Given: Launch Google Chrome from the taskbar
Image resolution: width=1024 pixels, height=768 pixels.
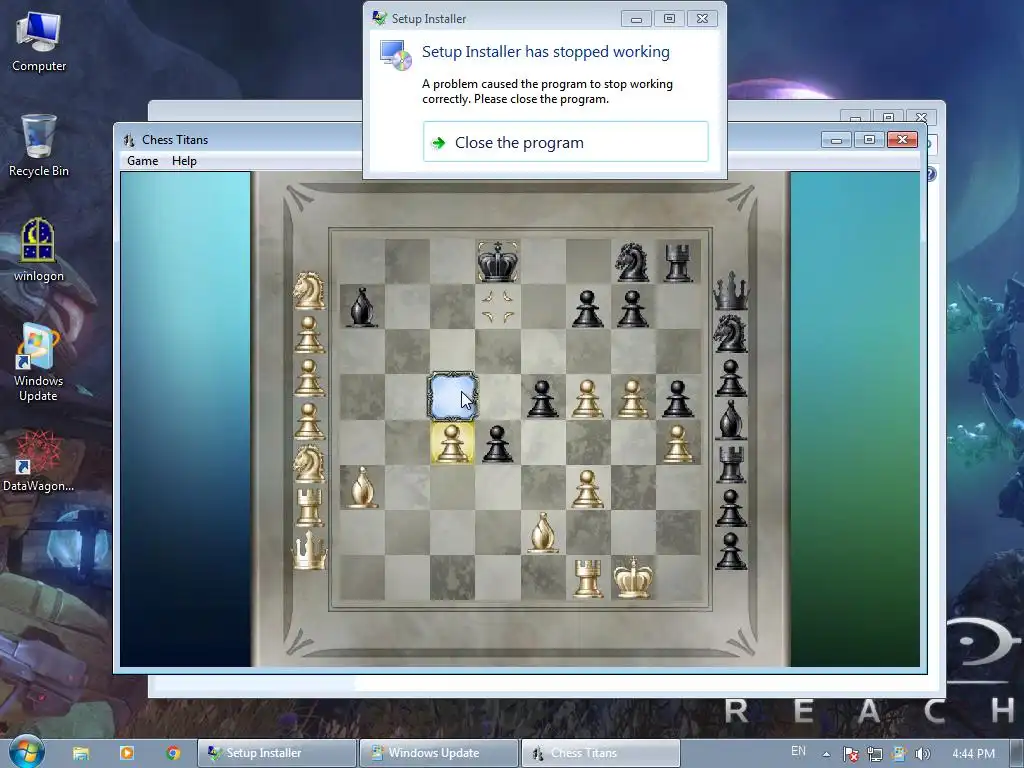Looking at the screenshot, I should coord(173,753).
